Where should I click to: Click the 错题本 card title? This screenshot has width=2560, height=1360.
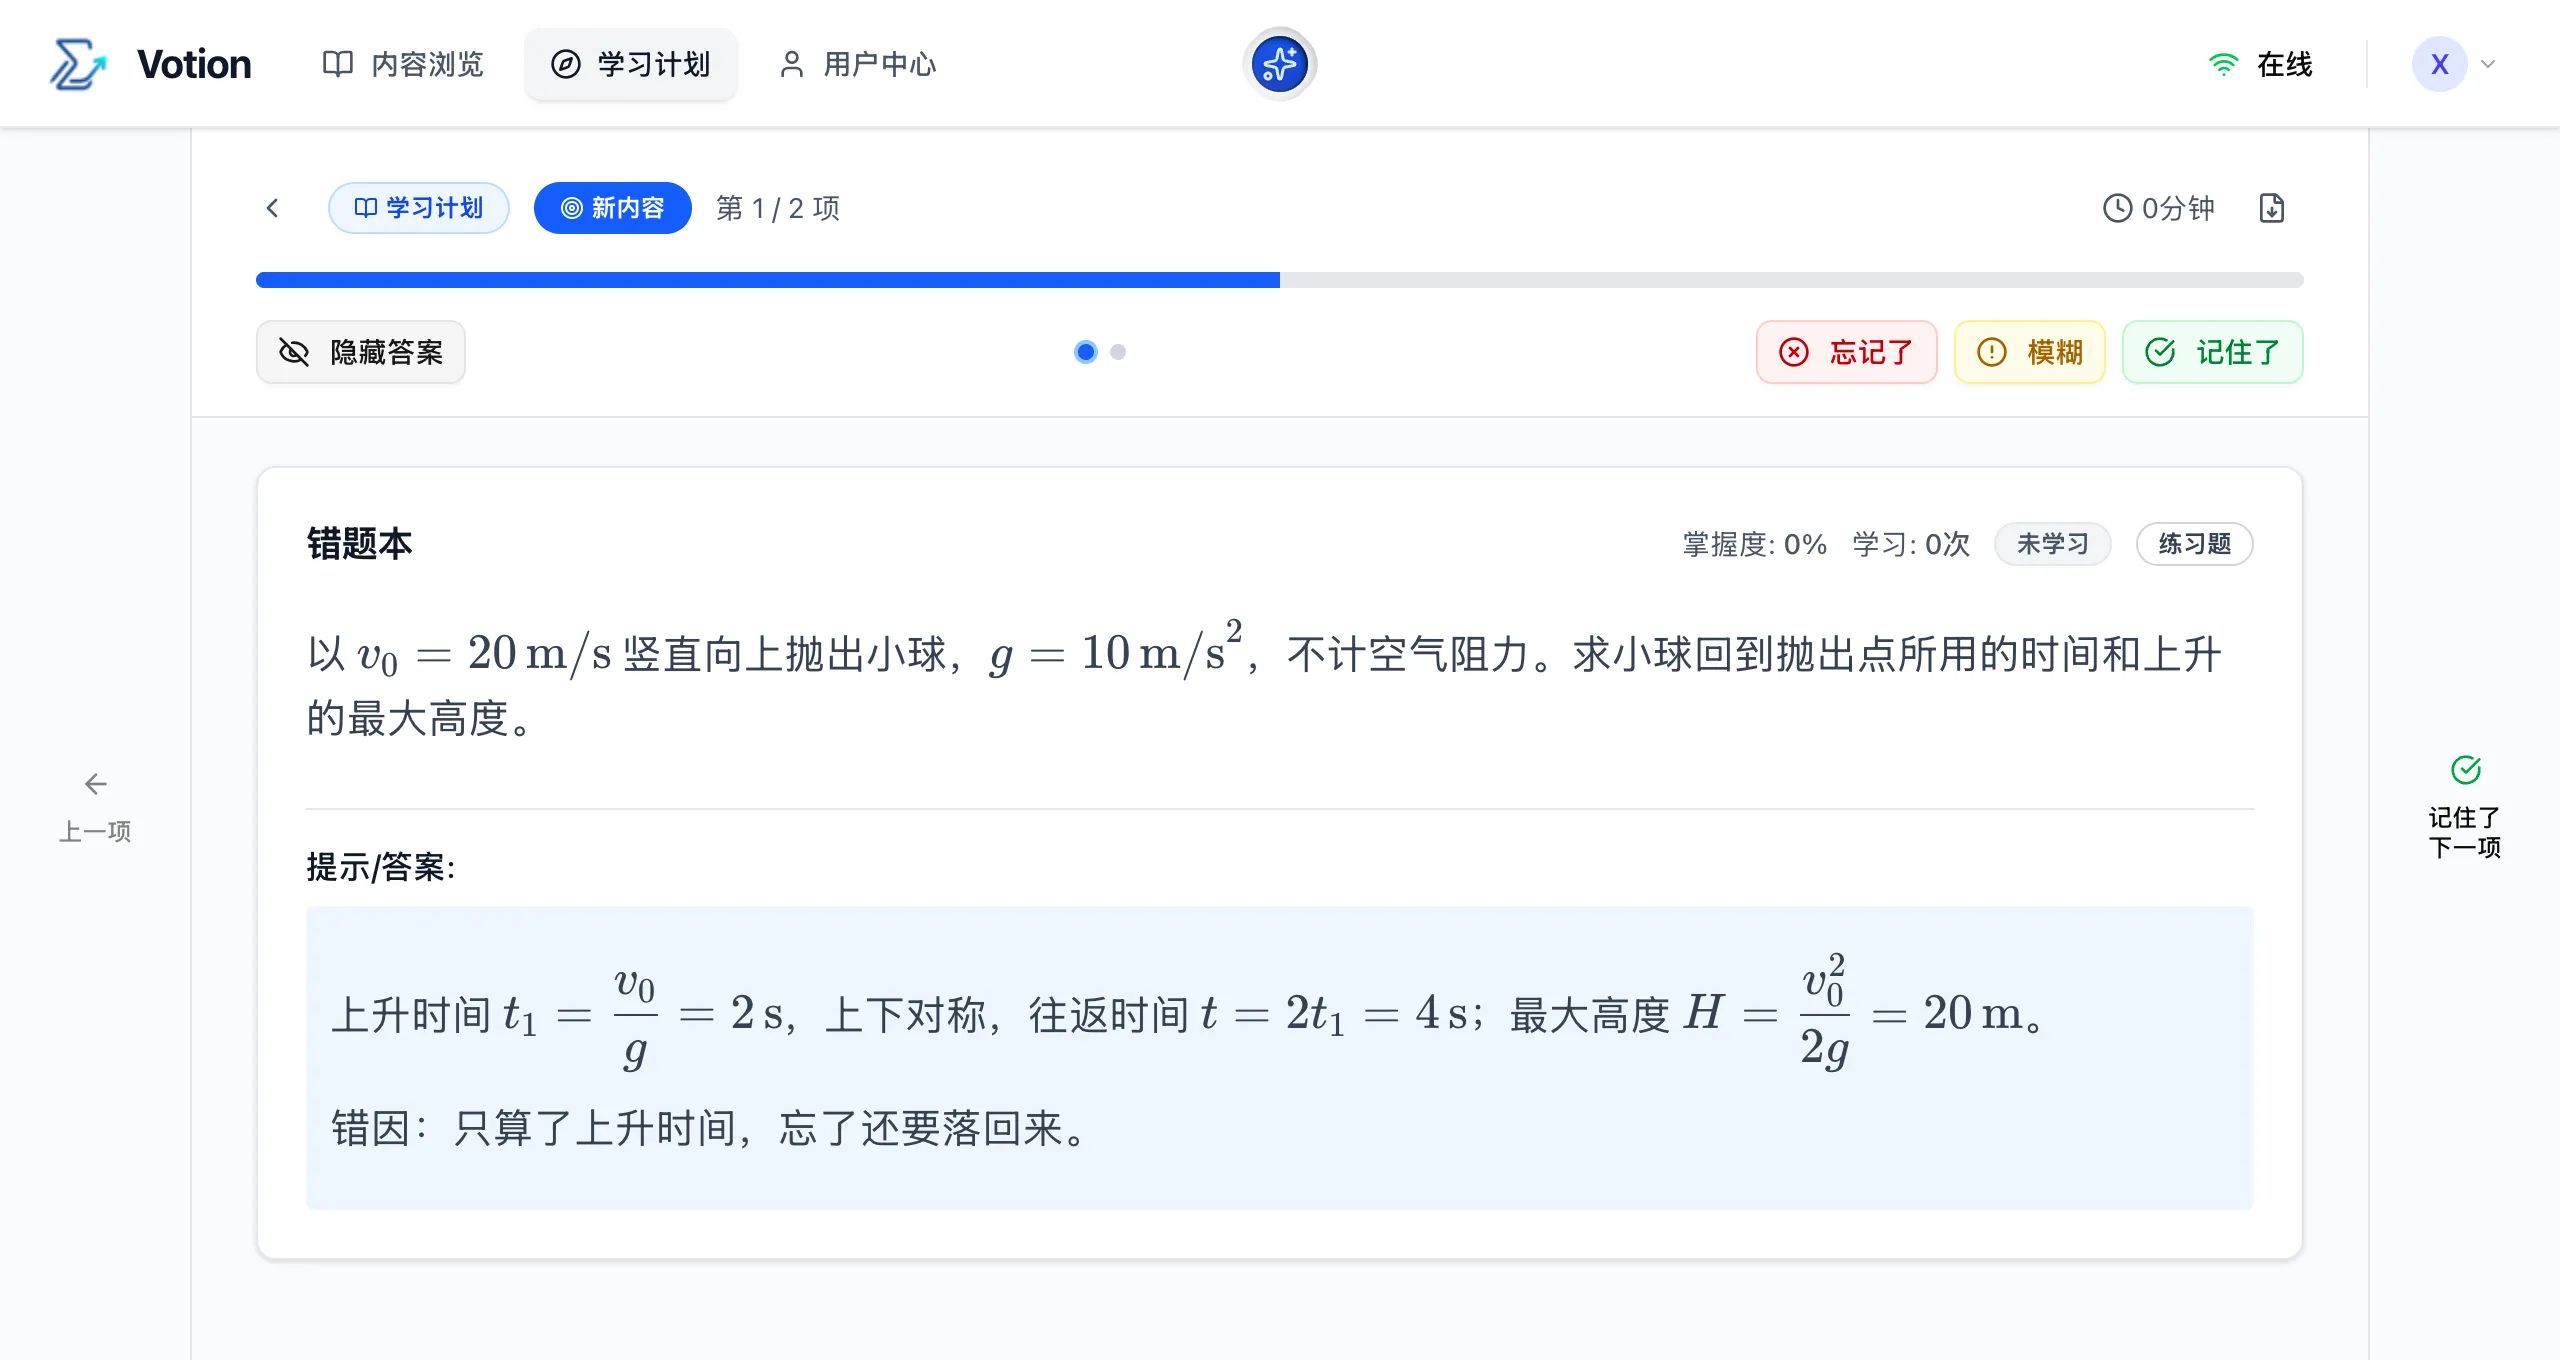click(x=359, y=544)
